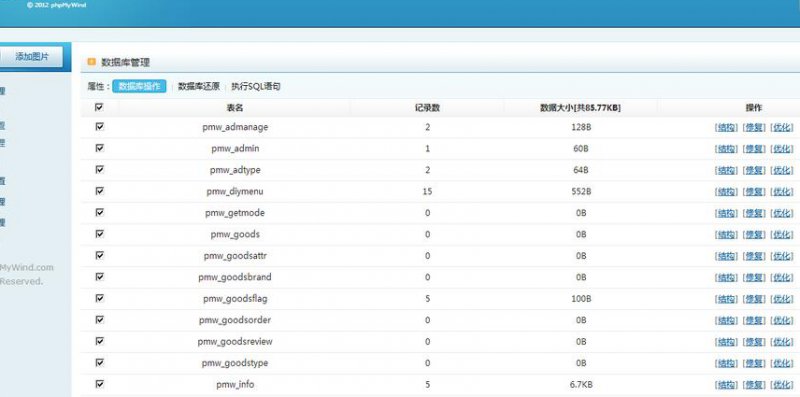The width and height of the screenshot is (800, 397).
Task: Click 修复 in the pmw_goodstype row
Action: (754, 363)
